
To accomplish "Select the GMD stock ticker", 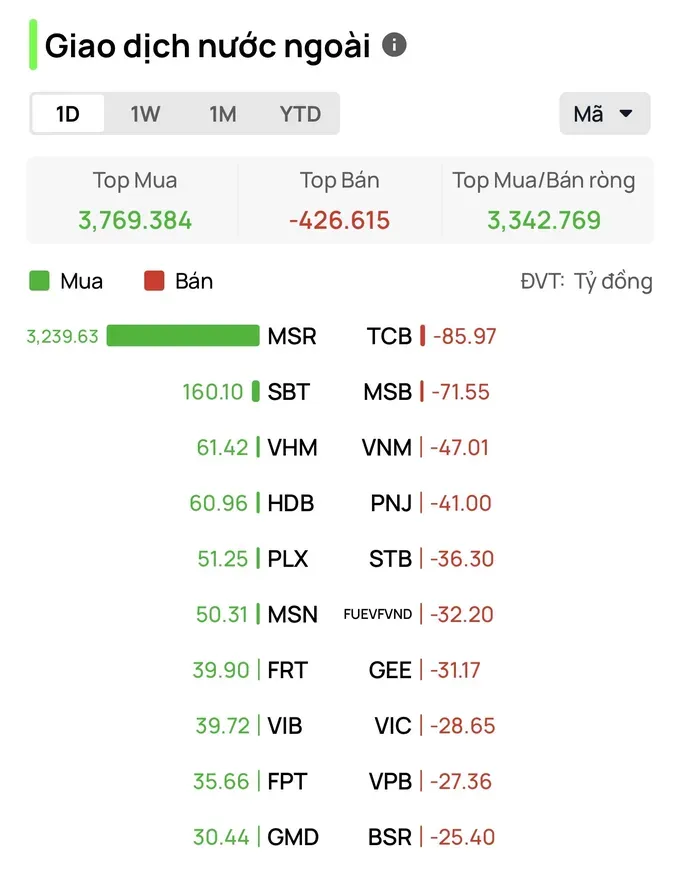I will 293,837.
